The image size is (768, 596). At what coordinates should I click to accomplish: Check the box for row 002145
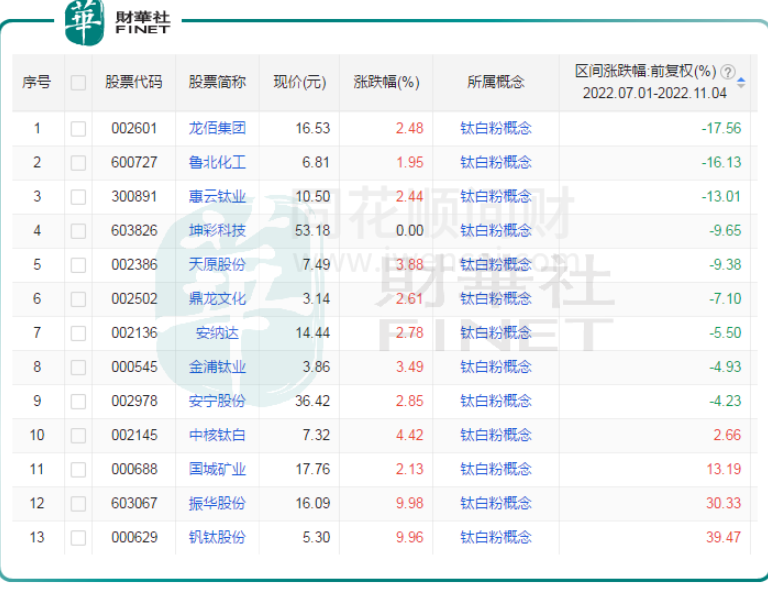(78, 435)
